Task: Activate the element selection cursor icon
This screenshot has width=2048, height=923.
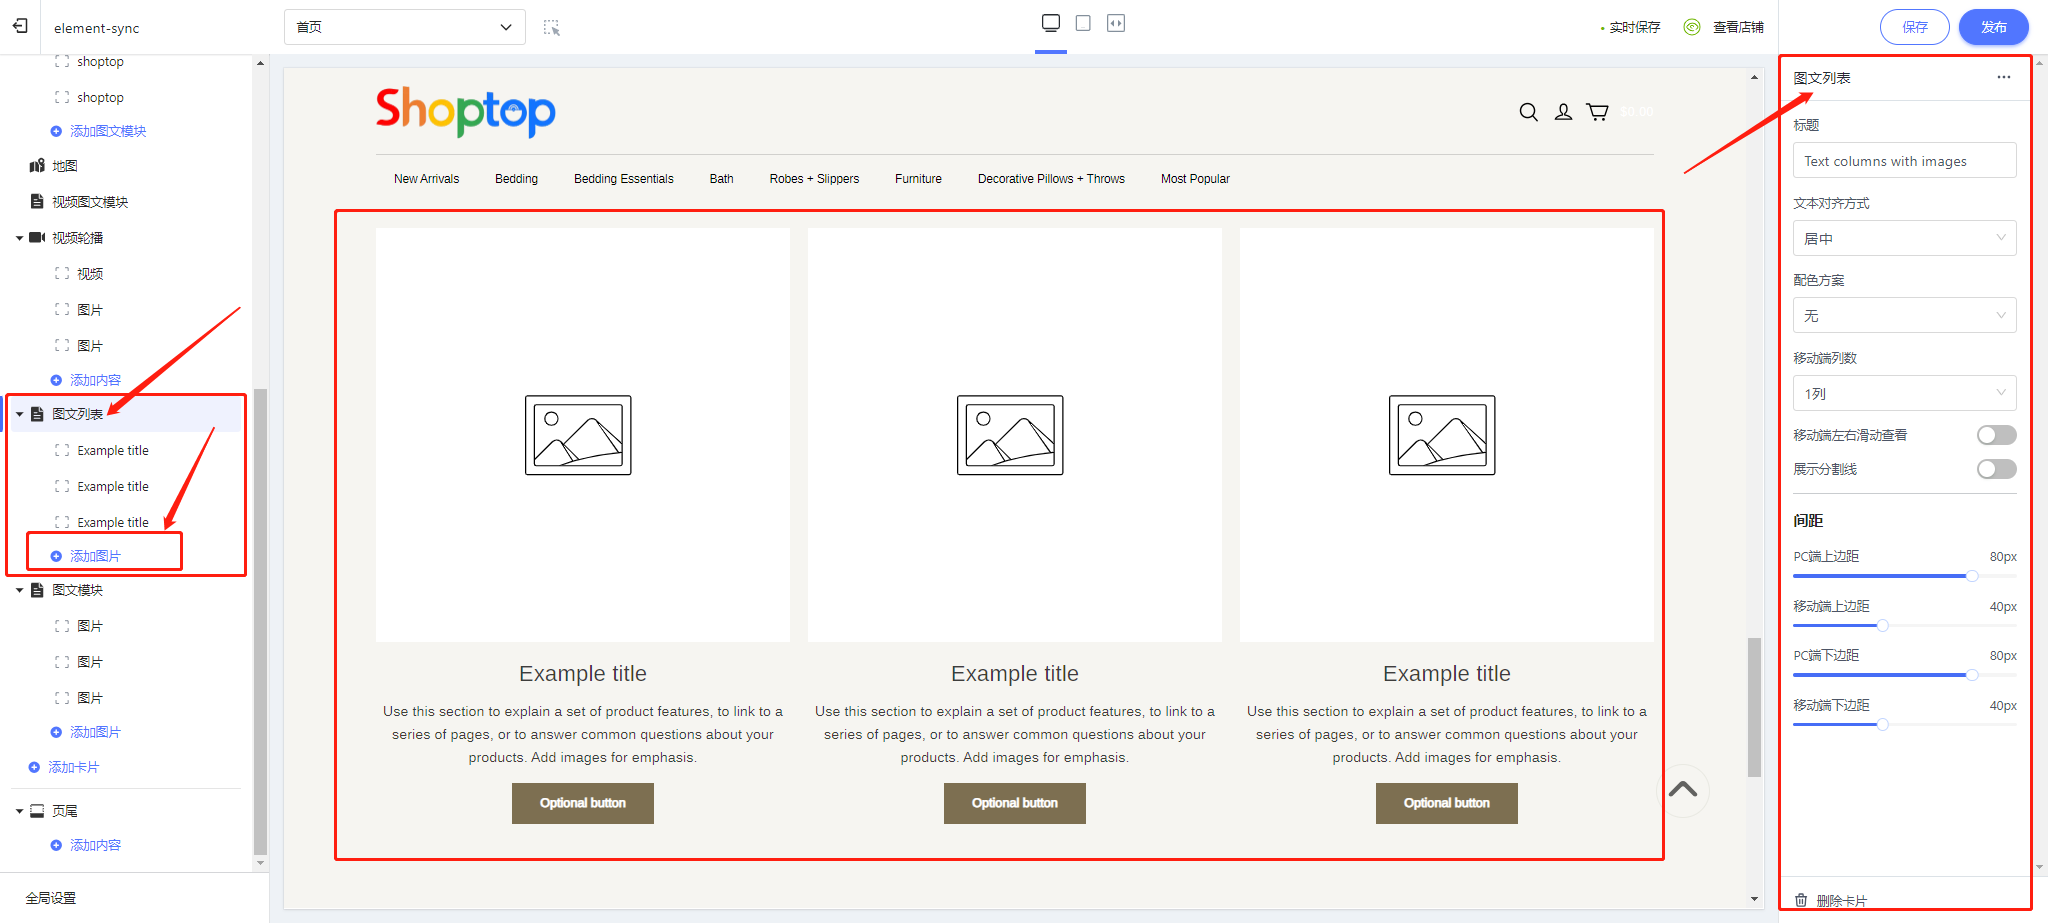Action: [x=551, y=27]
